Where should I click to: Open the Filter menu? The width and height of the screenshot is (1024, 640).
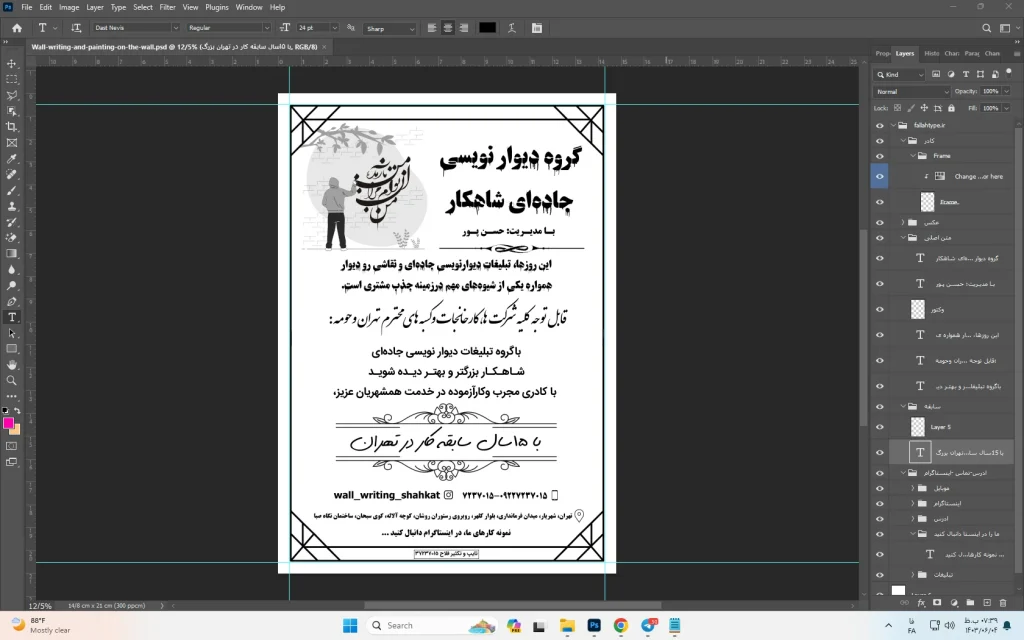[168, 7]
